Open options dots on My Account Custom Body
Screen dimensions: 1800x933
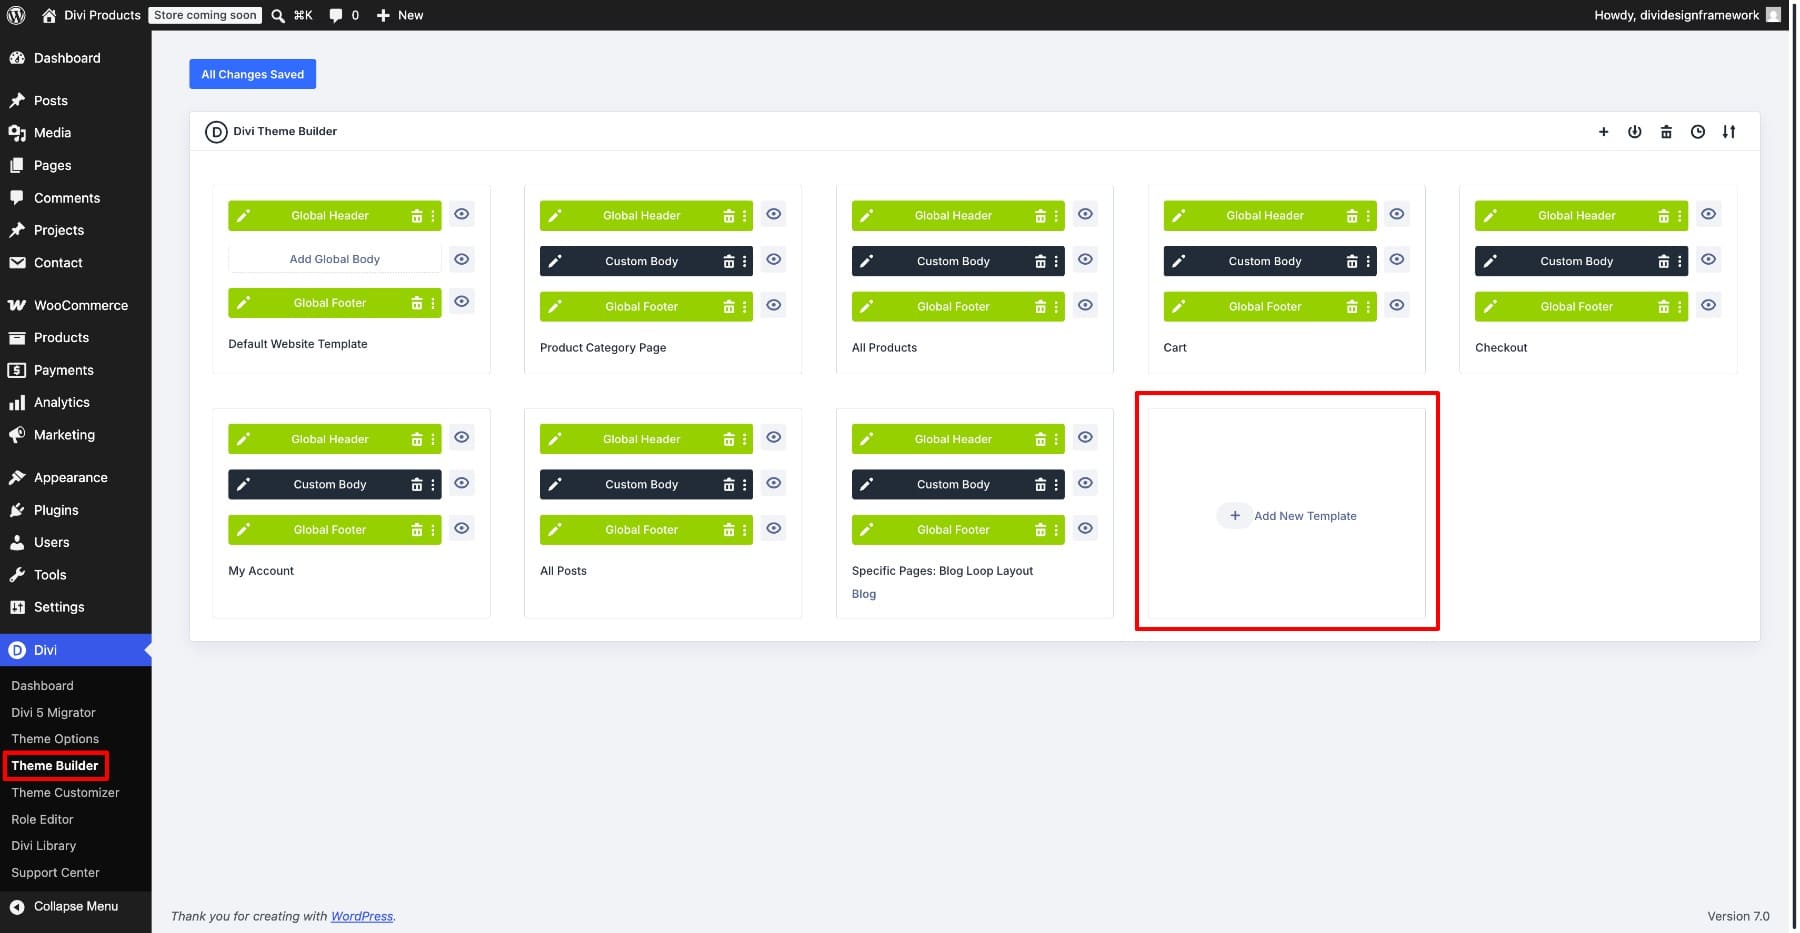[x=433, y=485]
